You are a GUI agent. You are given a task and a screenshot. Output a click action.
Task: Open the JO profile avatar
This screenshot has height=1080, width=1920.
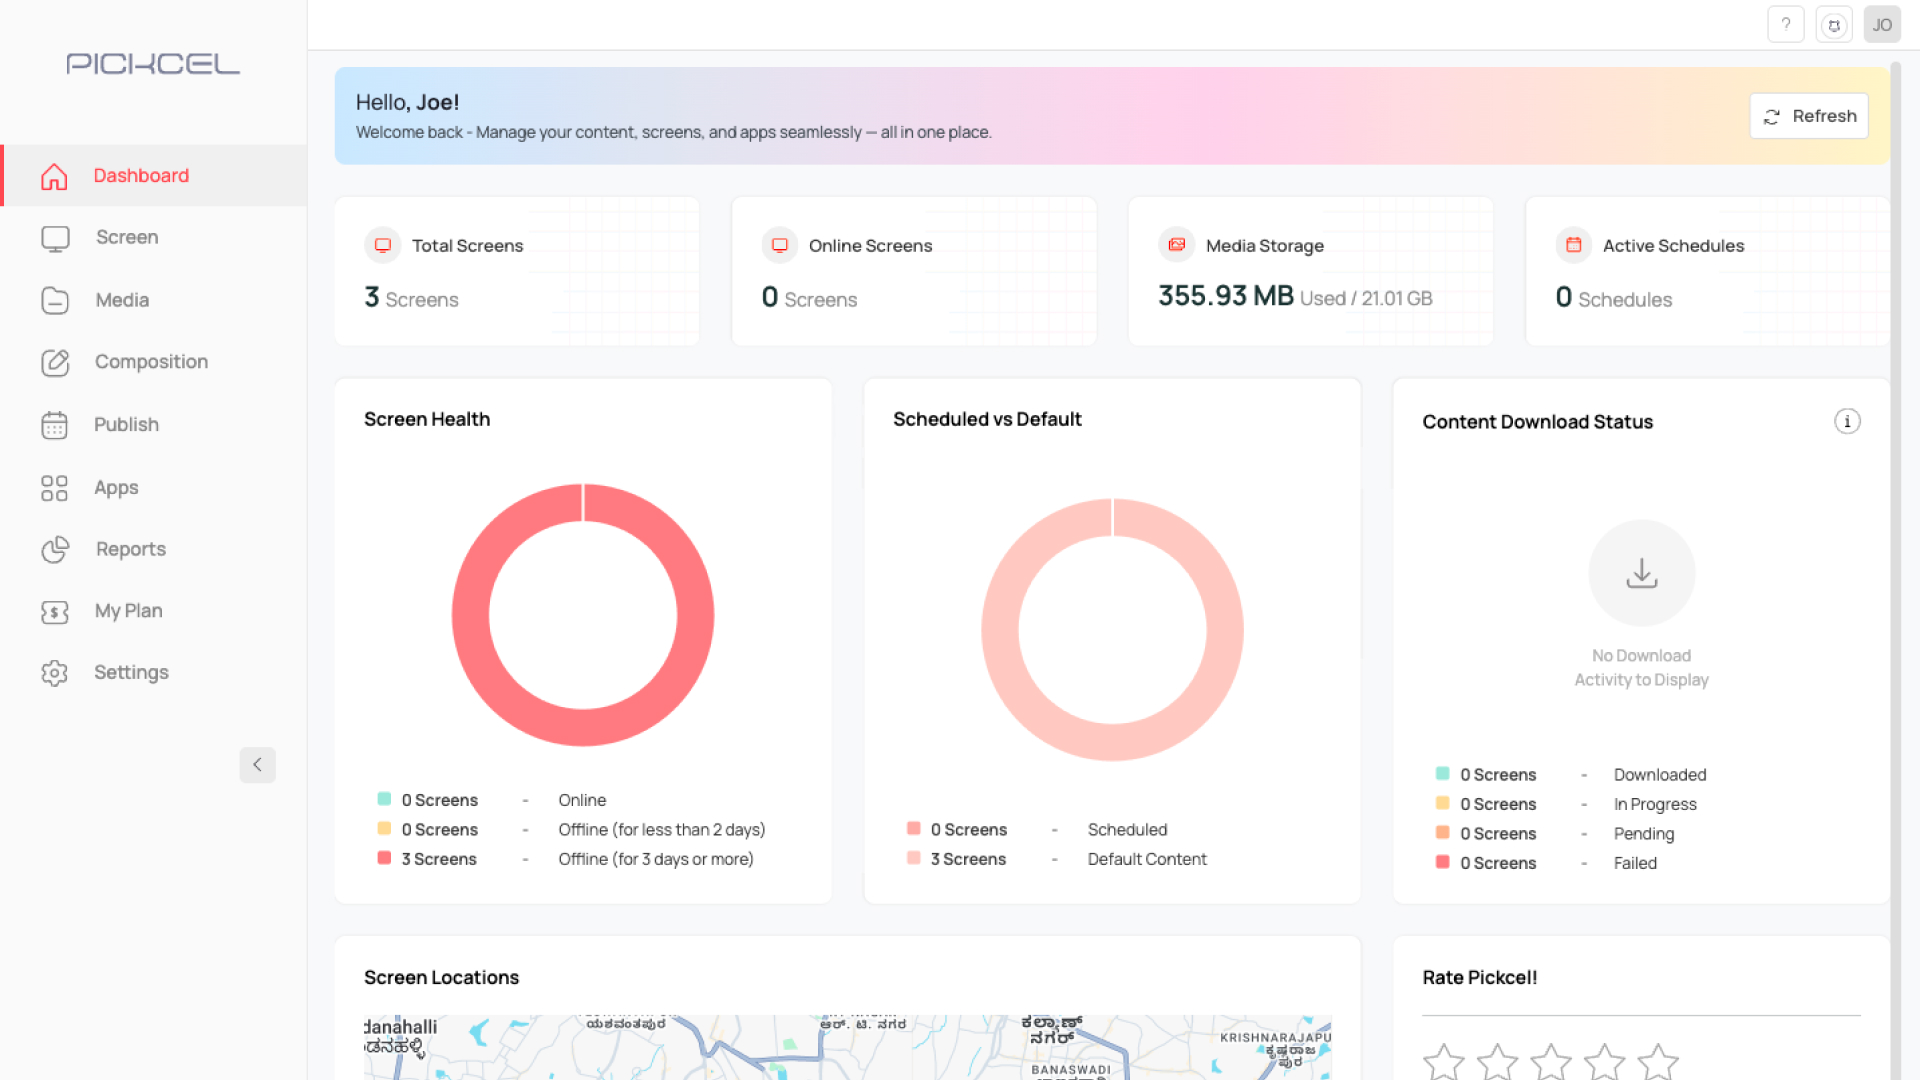[x=1882, y=24]
